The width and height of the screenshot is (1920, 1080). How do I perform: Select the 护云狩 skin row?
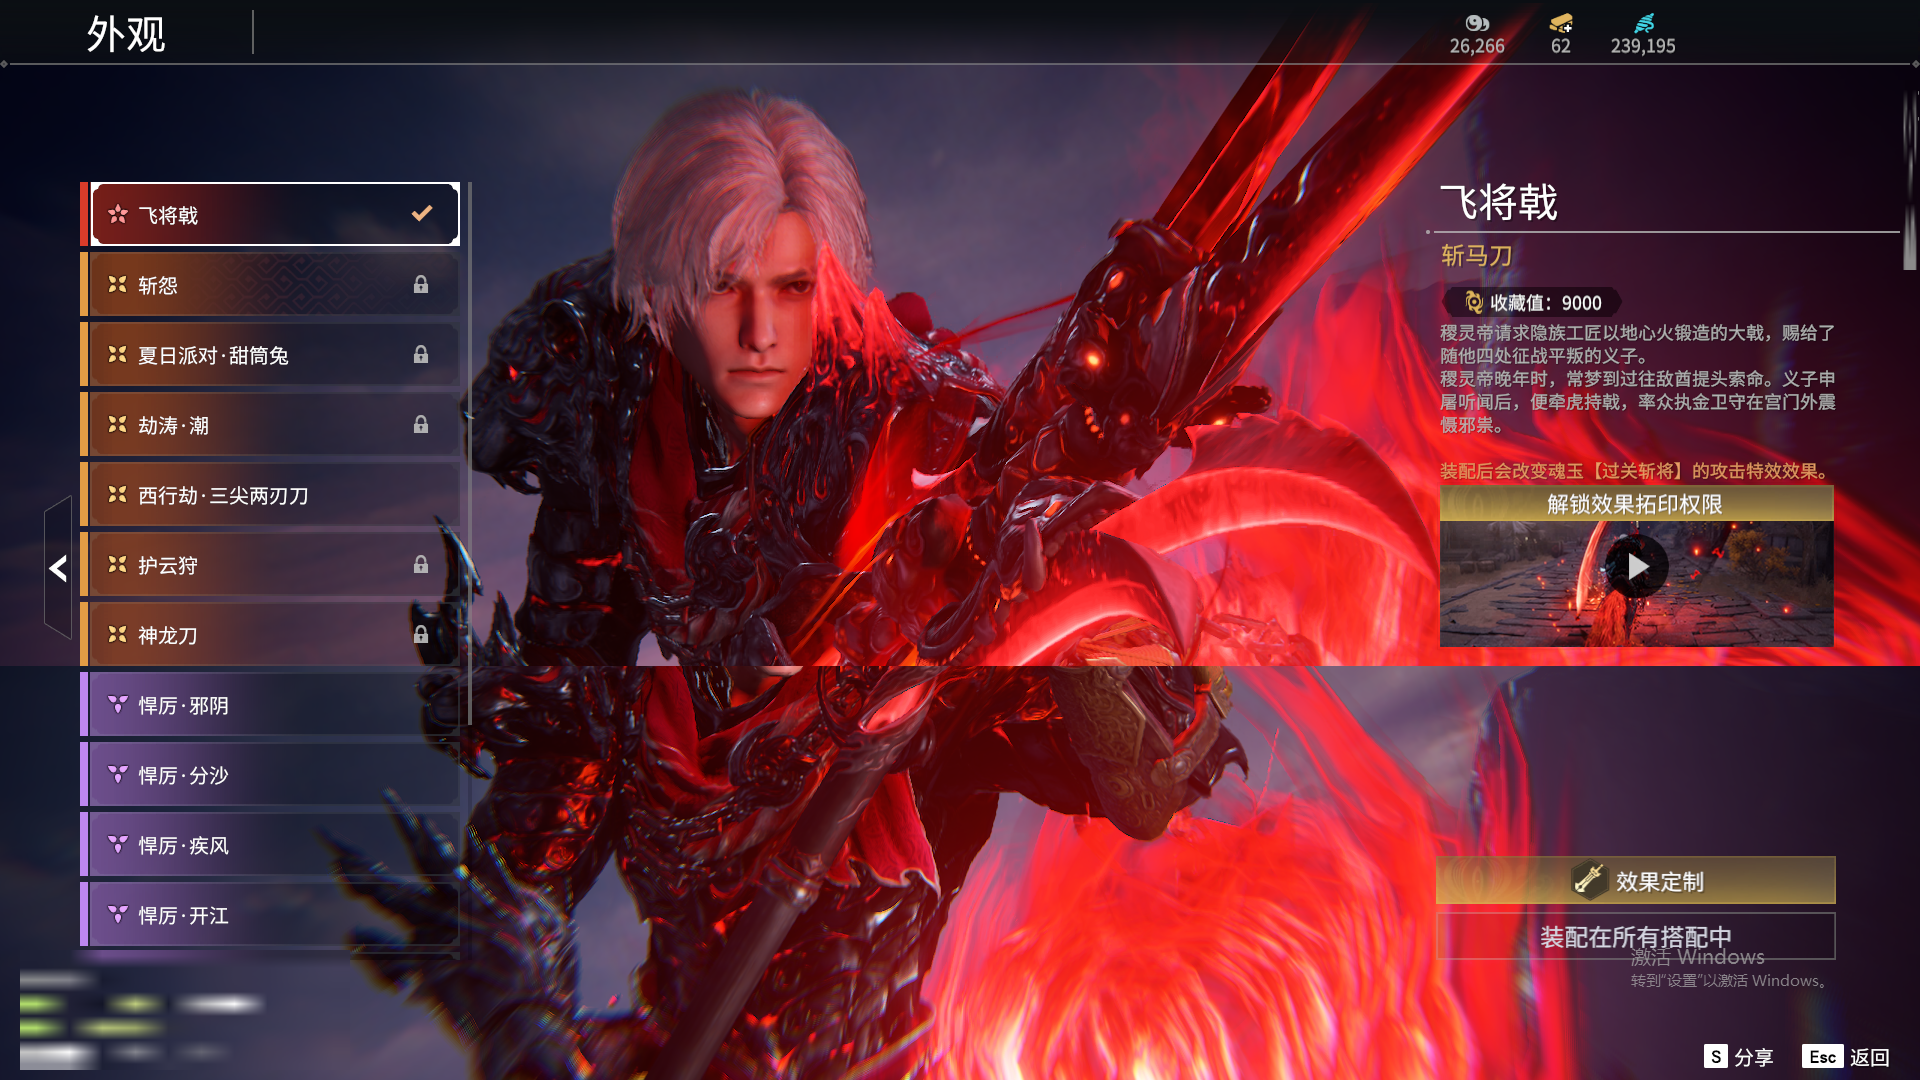click(x=270, y=565)
